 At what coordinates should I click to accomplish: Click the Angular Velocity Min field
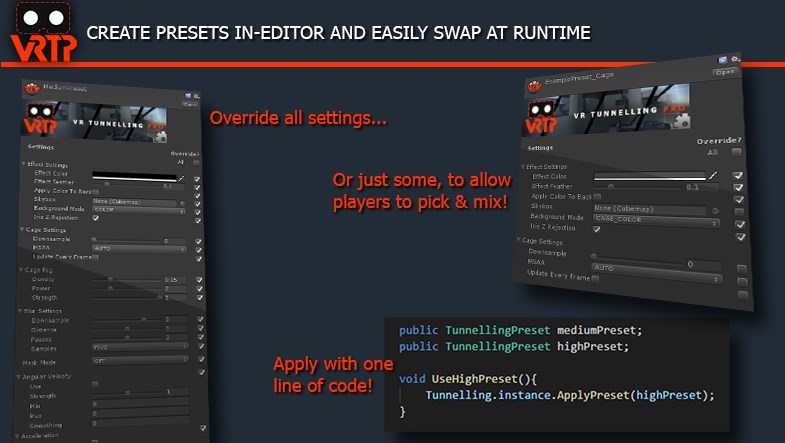tap(141, 403)
